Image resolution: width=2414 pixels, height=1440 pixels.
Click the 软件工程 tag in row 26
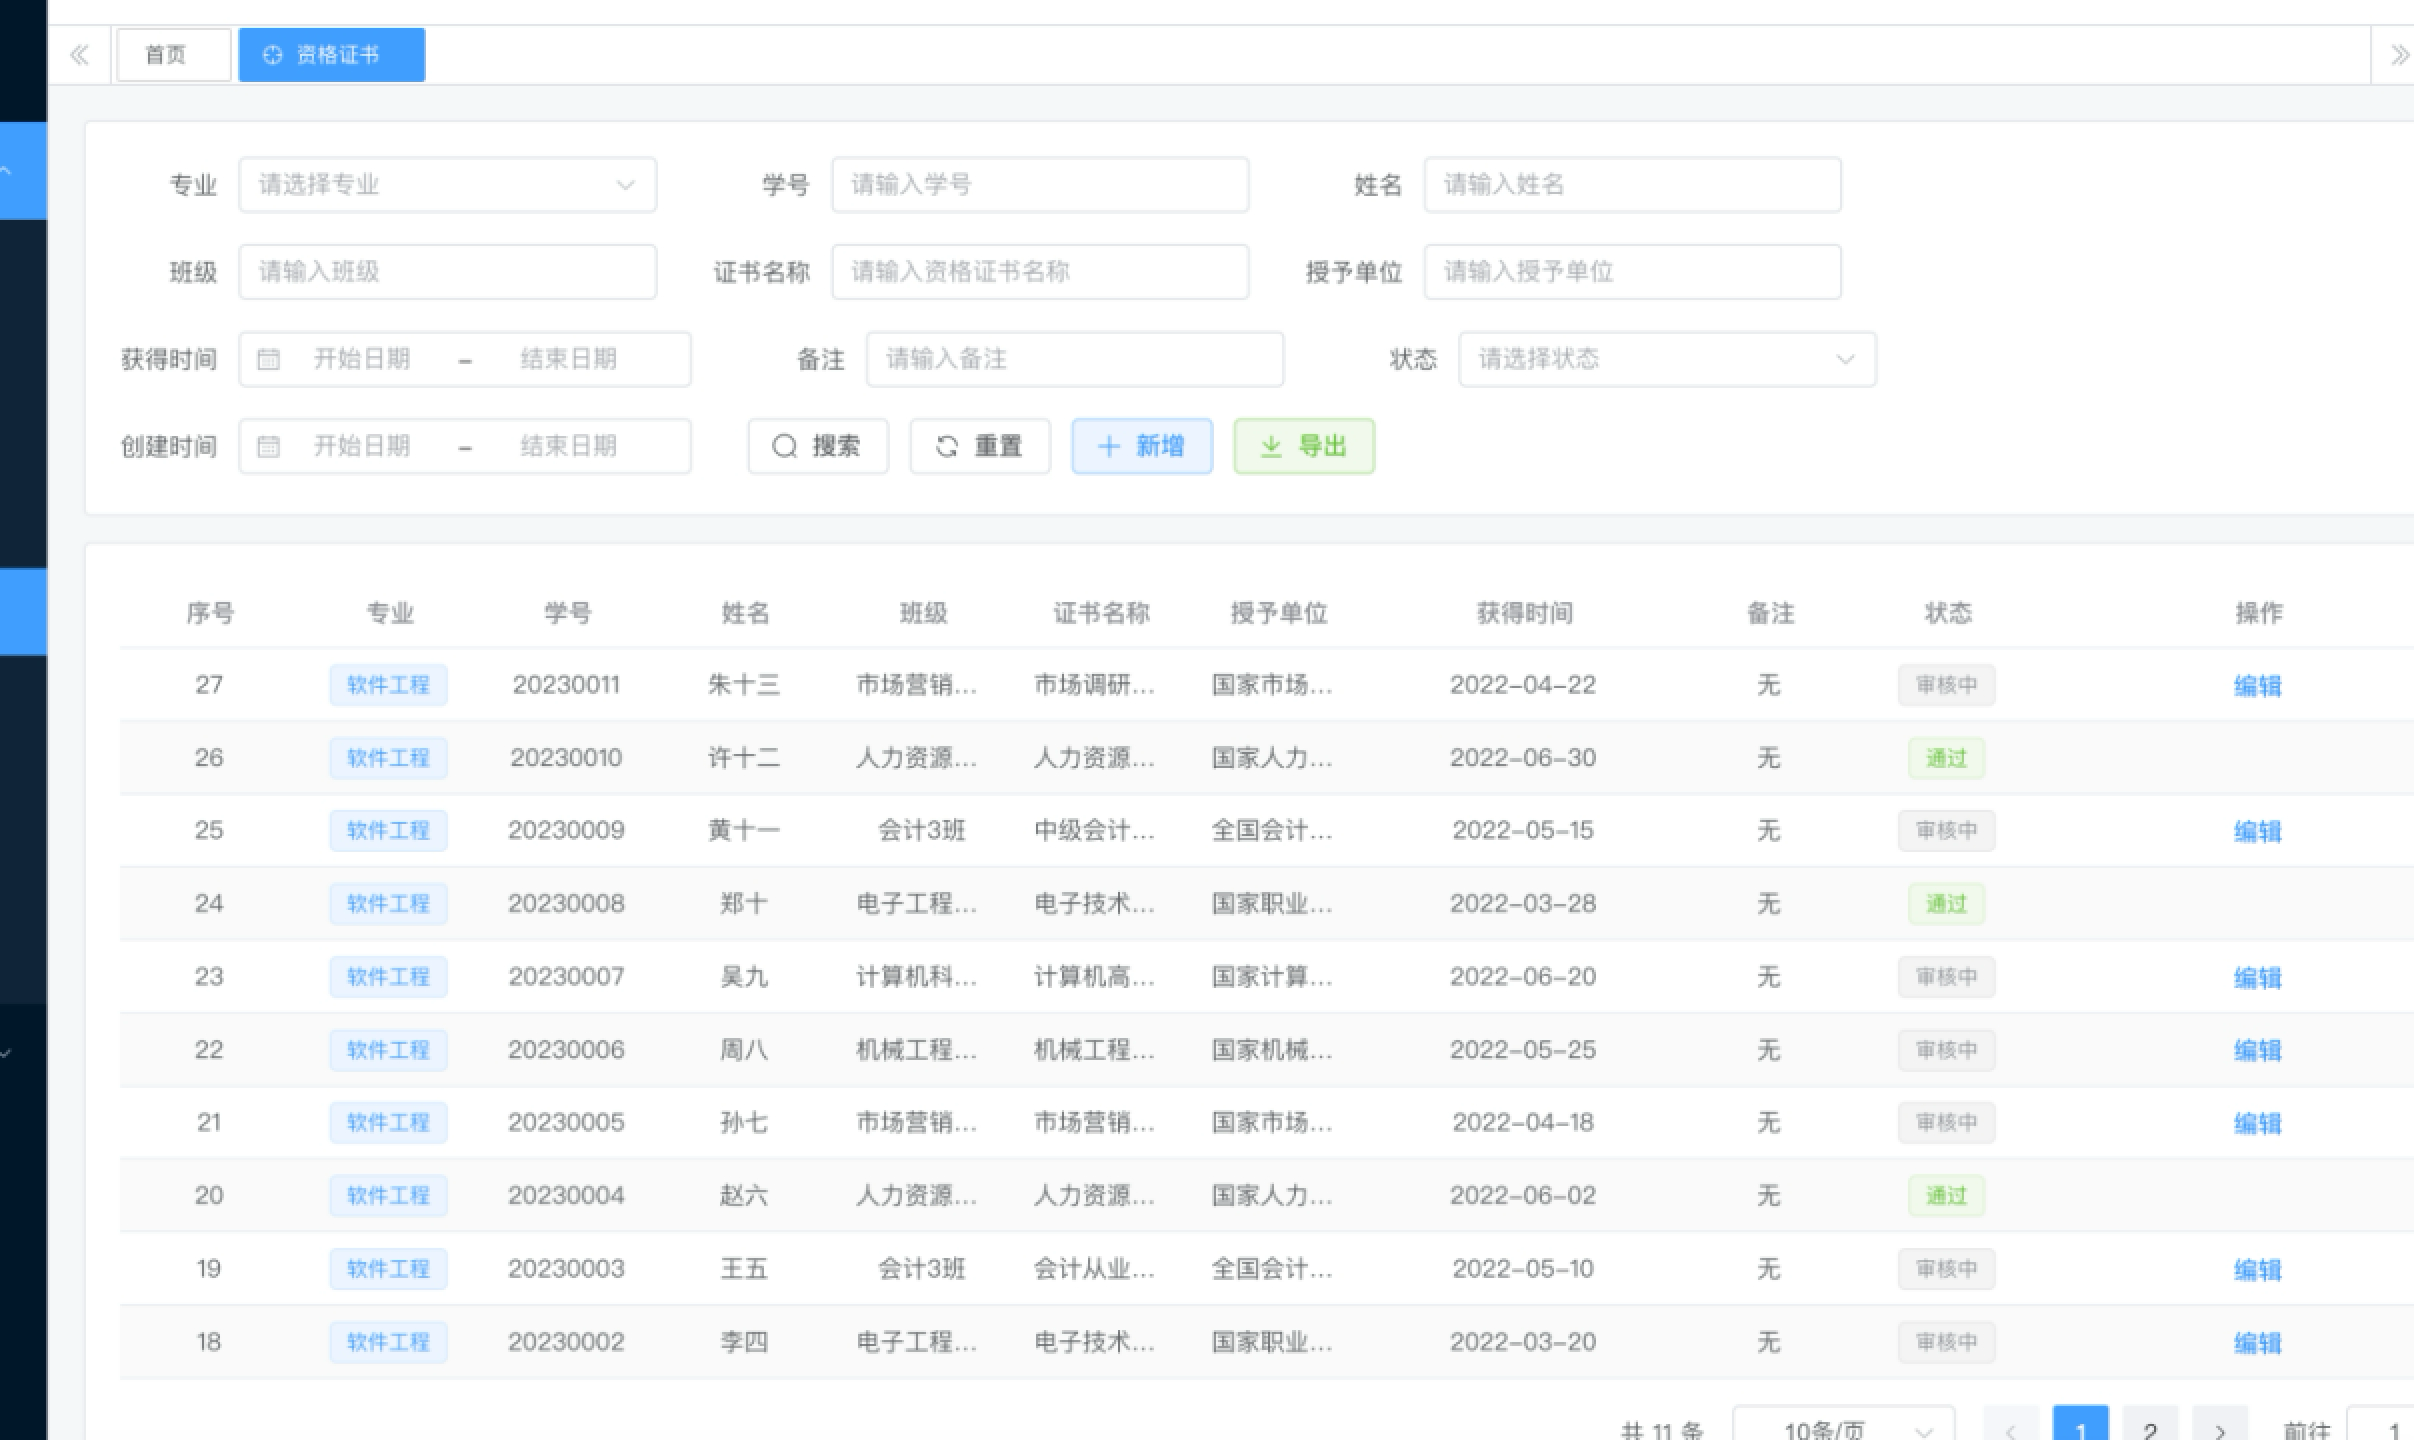pos(388,758)
